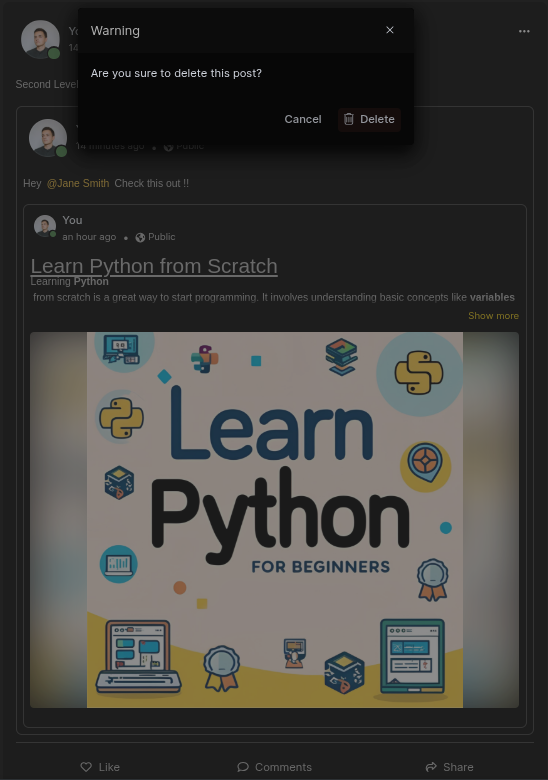Click the 'Learning Python' subtitle text
The image size is (548, 780).
coord(70,282)
